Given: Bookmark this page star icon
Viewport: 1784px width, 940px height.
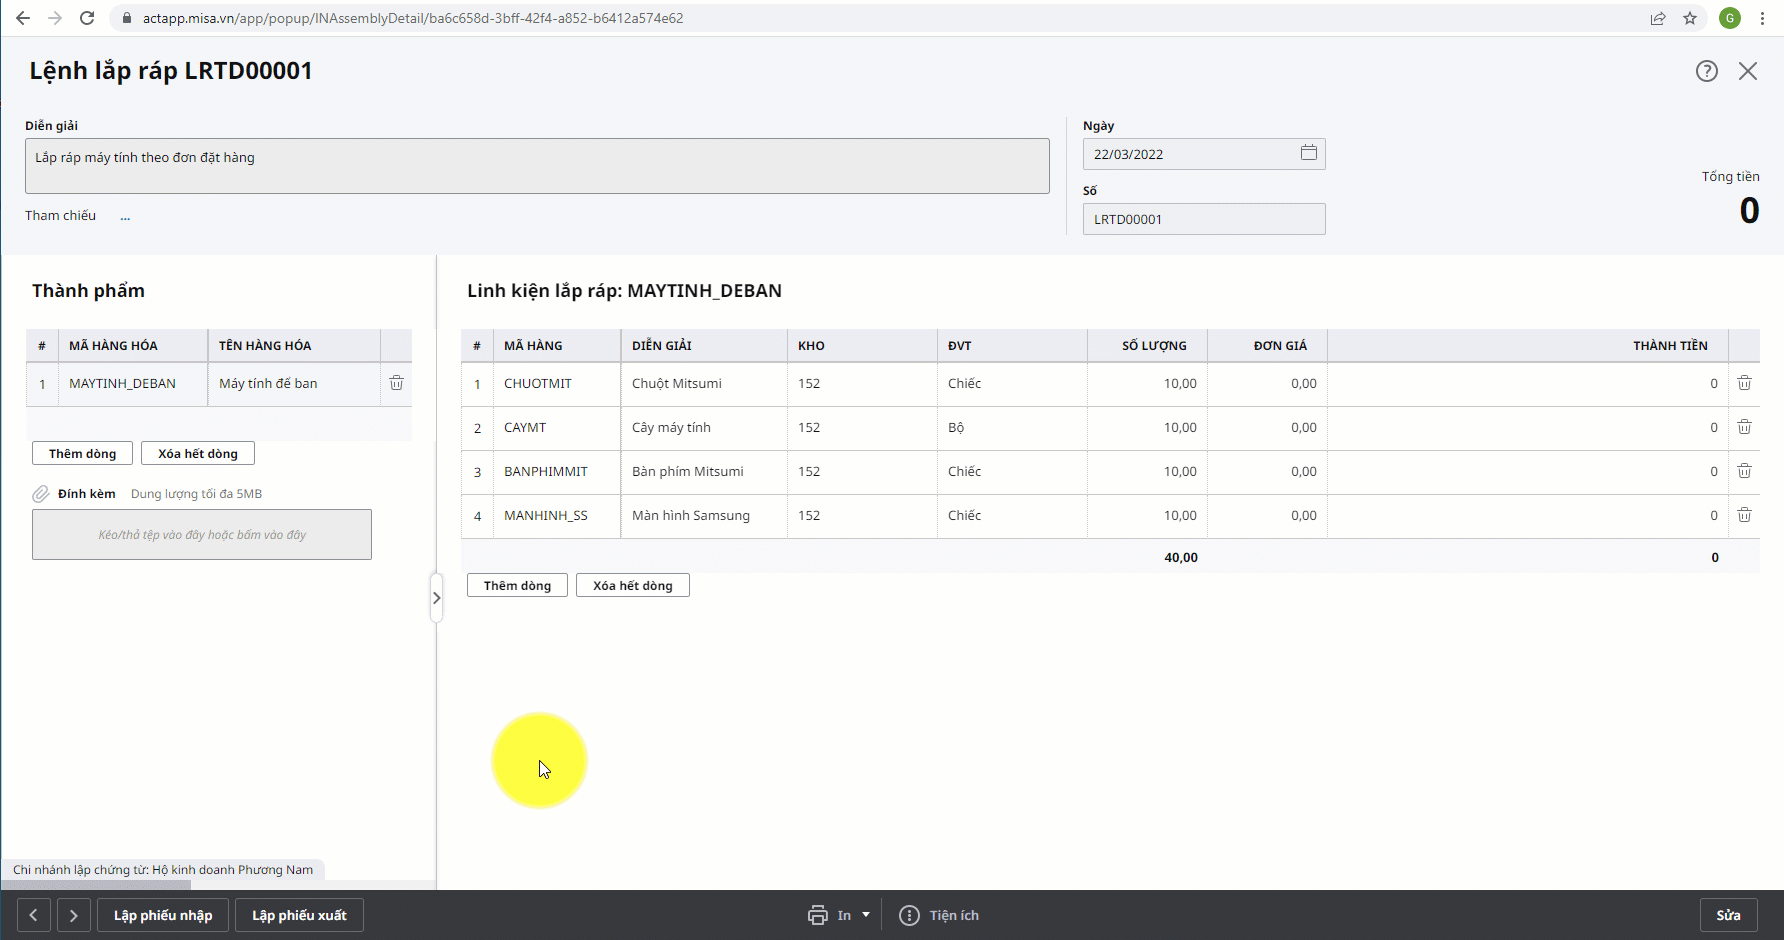Looking at the screenshot, I should (1690, 18).
